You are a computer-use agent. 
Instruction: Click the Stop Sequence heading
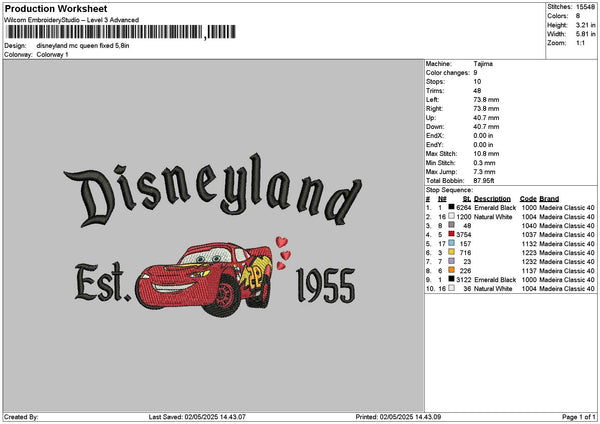(449, 190)
